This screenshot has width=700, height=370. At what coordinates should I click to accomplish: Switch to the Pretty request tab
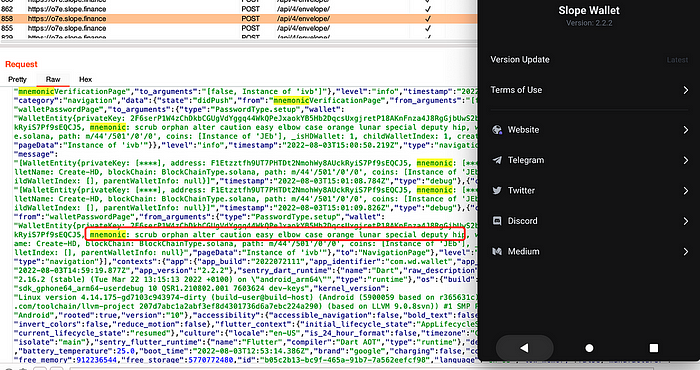[17, 79]
